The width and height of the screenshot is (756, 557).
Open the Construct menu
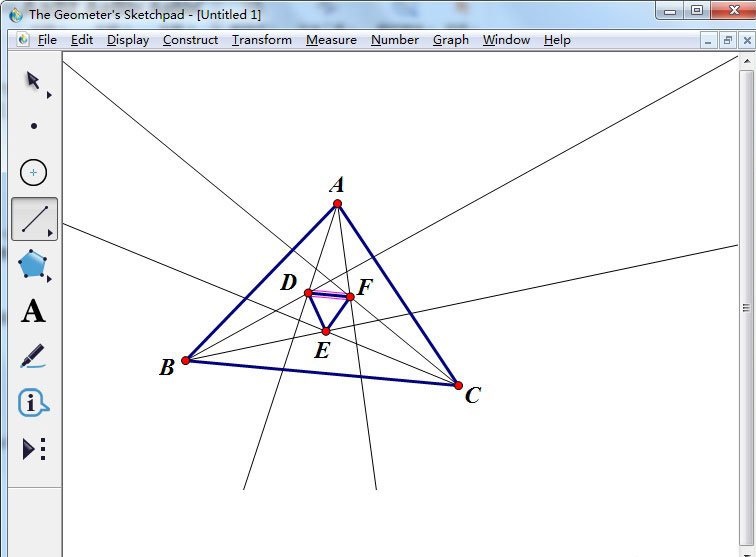click(190, 40)
